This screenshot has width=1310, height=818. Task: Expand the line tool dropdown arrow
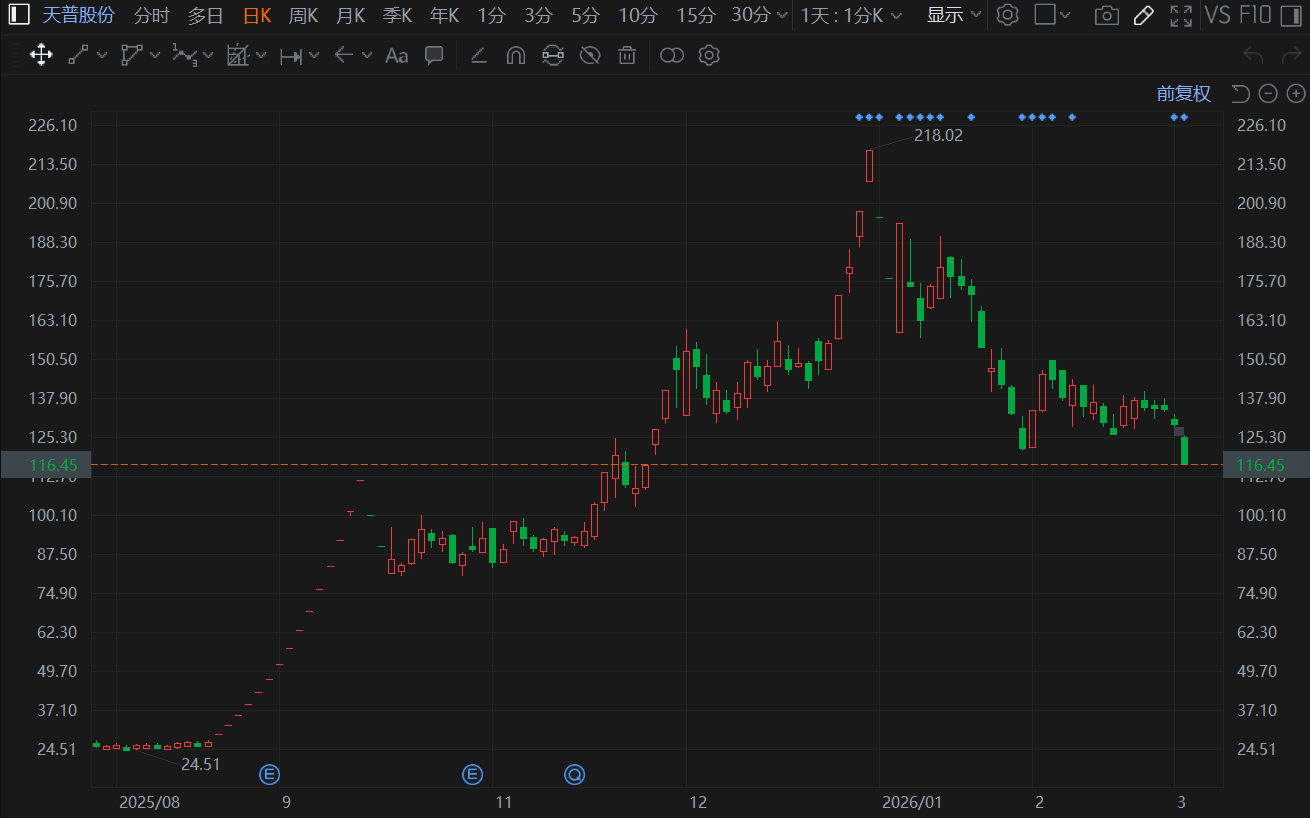click(x=101, y=55)
